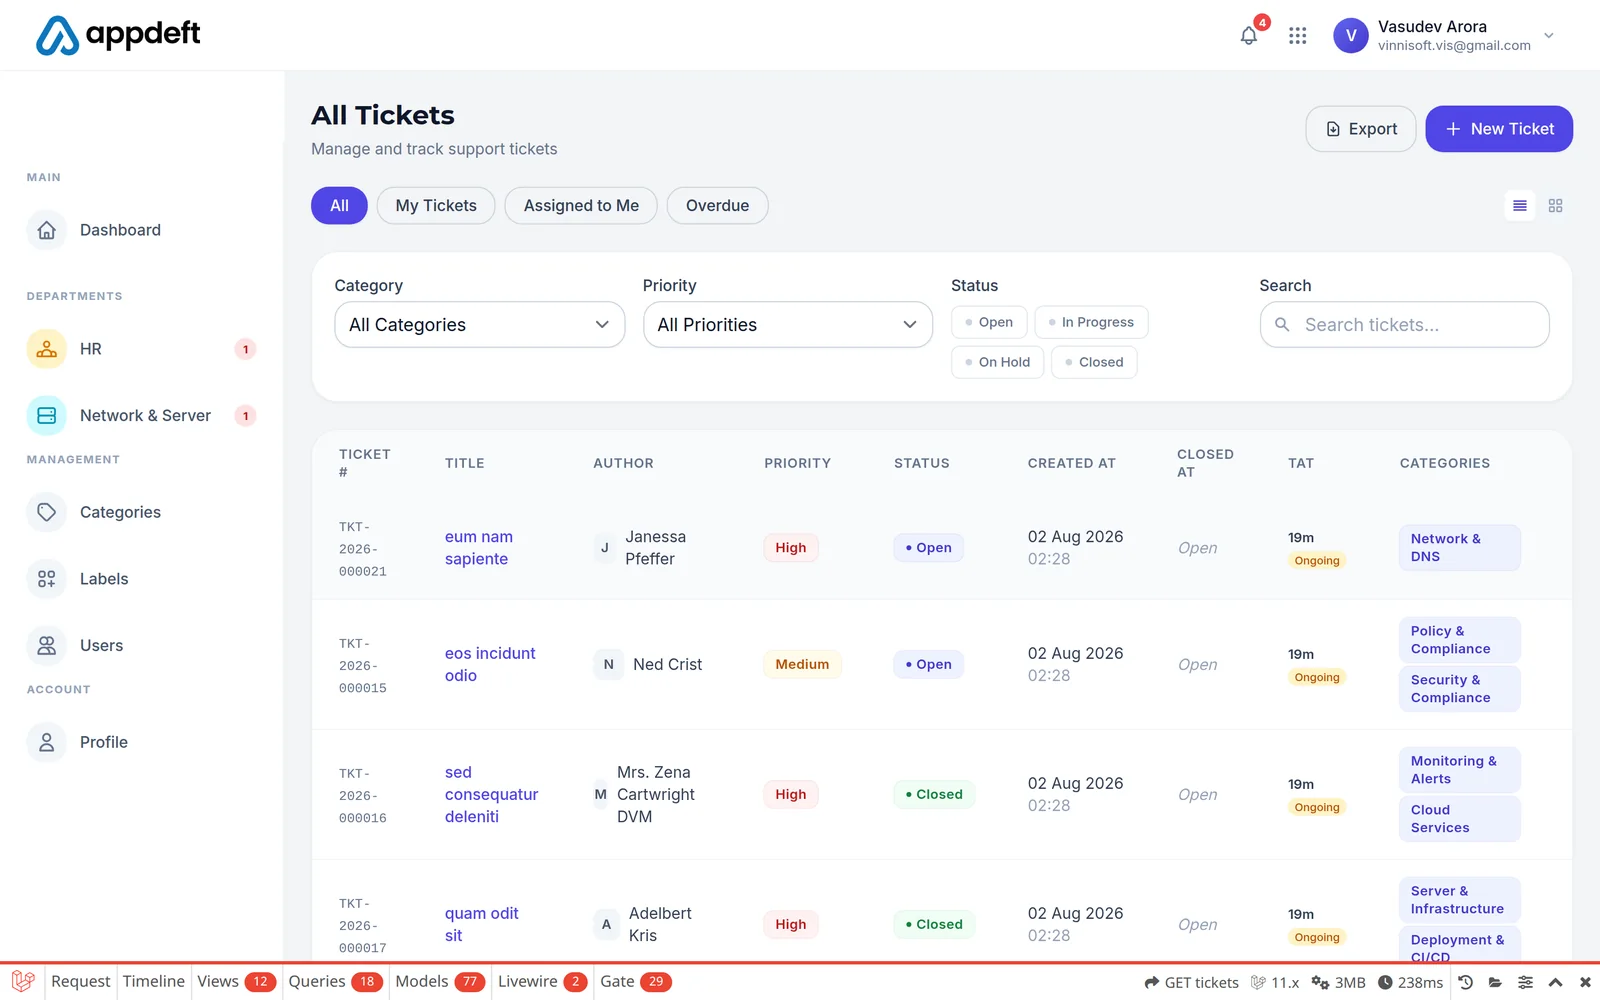Viewport: 1600px width, 1000px height.
Task: Open the apps grid launcher
Action: pyautogui.click(x=1298, y=36)
